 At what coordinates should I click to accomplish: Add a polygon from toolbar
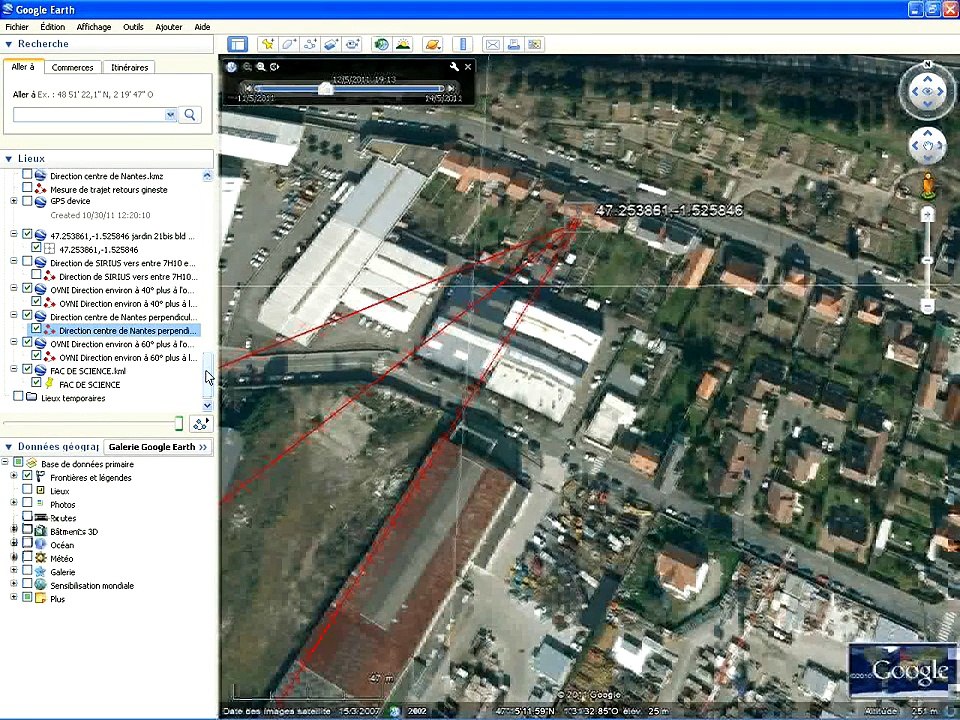[288, 45]
